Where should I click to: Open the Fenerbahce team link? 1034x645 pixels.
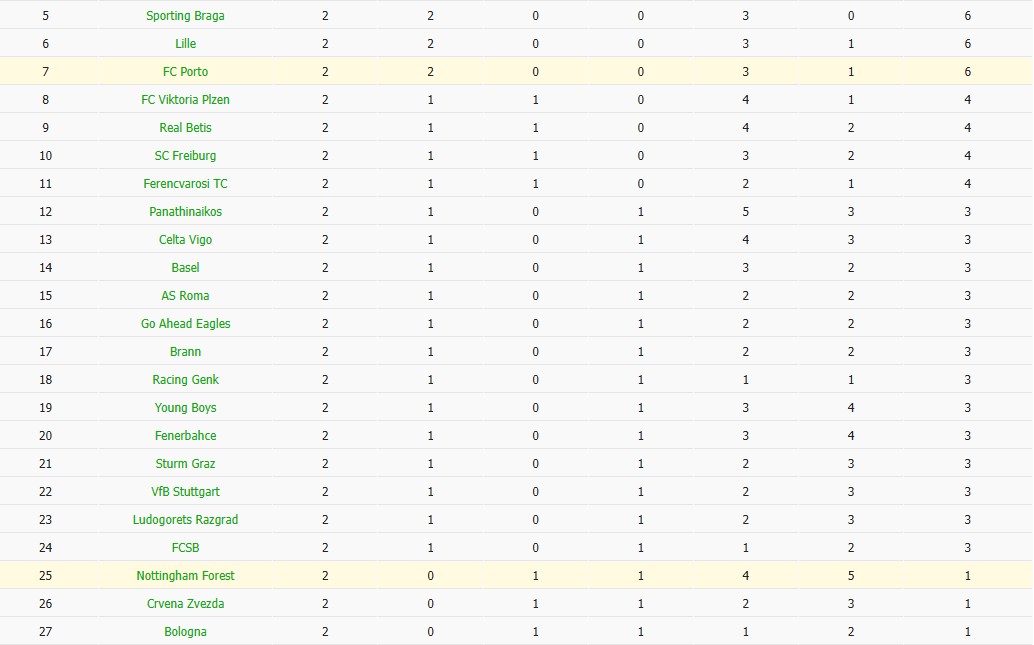185,436
